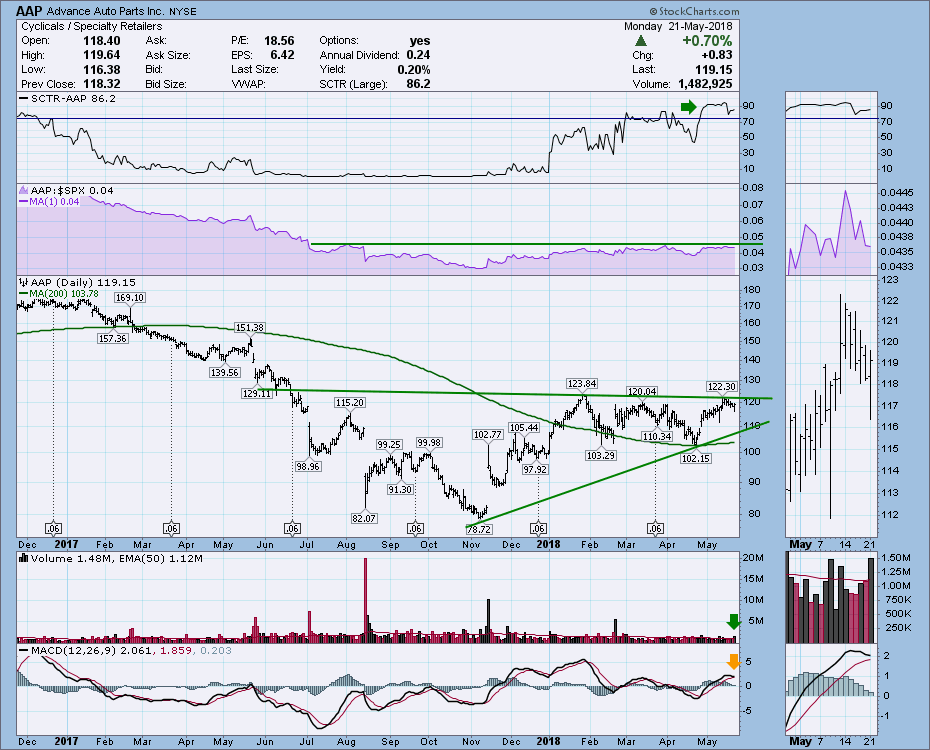
Task: Click the Low price value 116.38
Action: pos(102,69)
